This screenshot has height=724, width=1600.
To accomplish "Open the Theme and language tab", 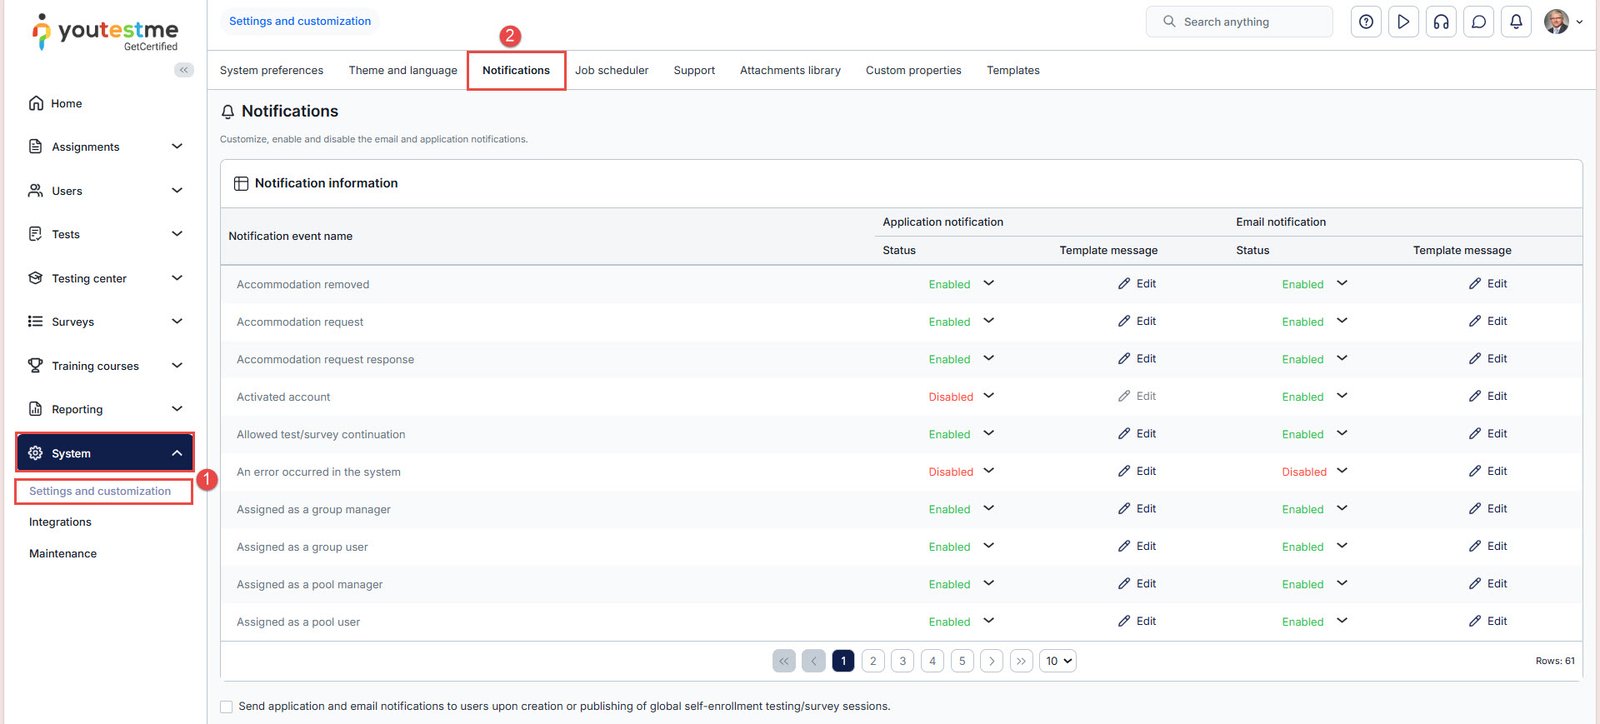I will (402, 71).
